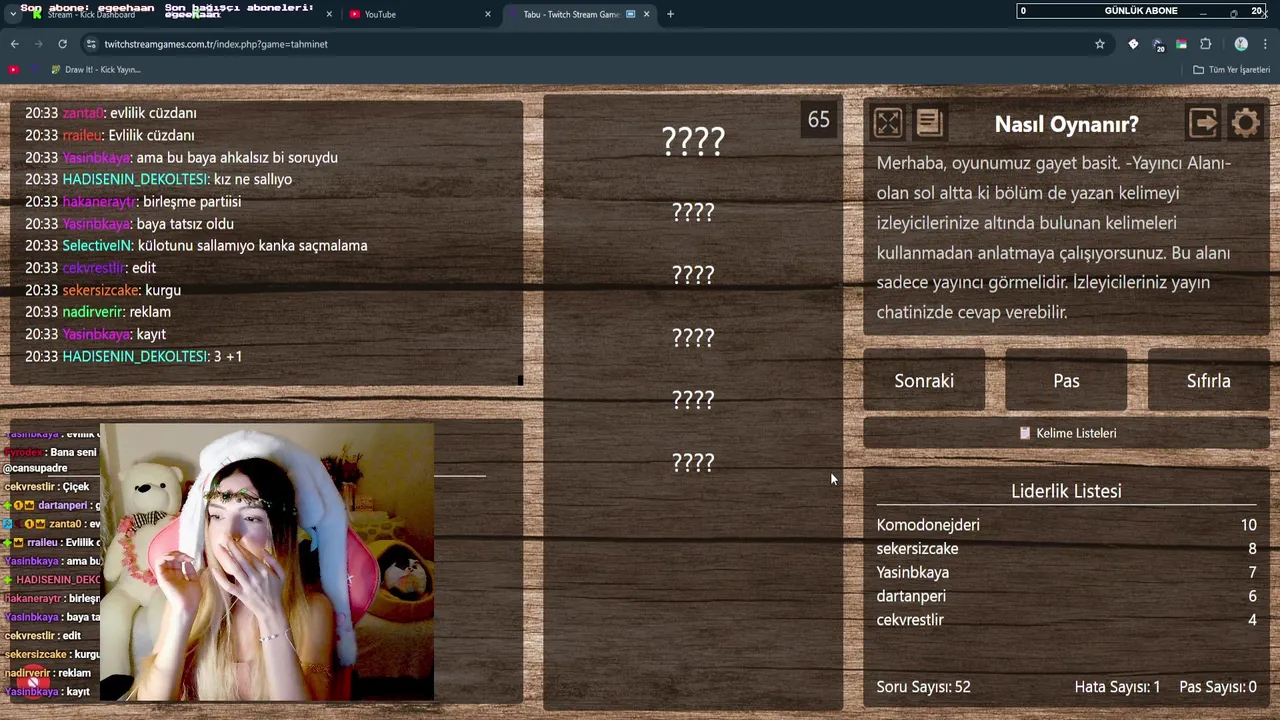Click the Liderlik Listesi heading
Image resolution: width=1280 pixels, height=720 pixels.
point(1066,491)
